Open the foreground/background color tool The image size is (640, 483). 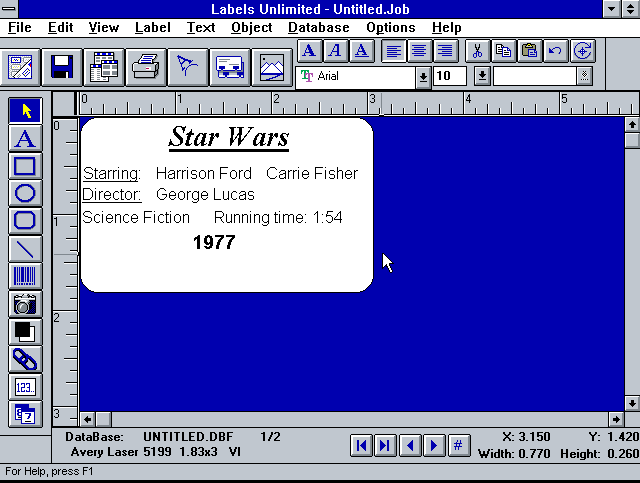tap(25, 332)
